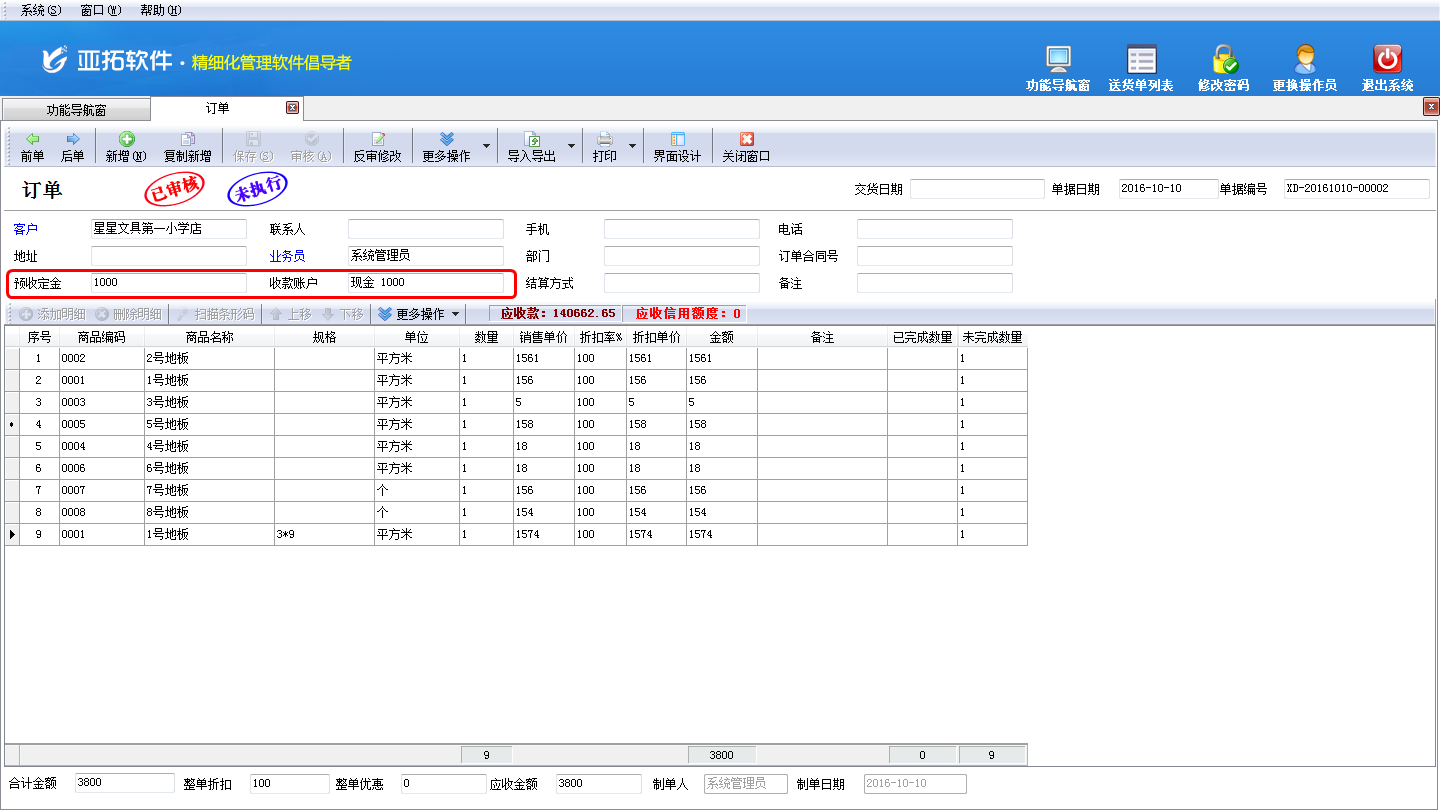
Task: Click the 预收定金 input field
Action: 168,283
